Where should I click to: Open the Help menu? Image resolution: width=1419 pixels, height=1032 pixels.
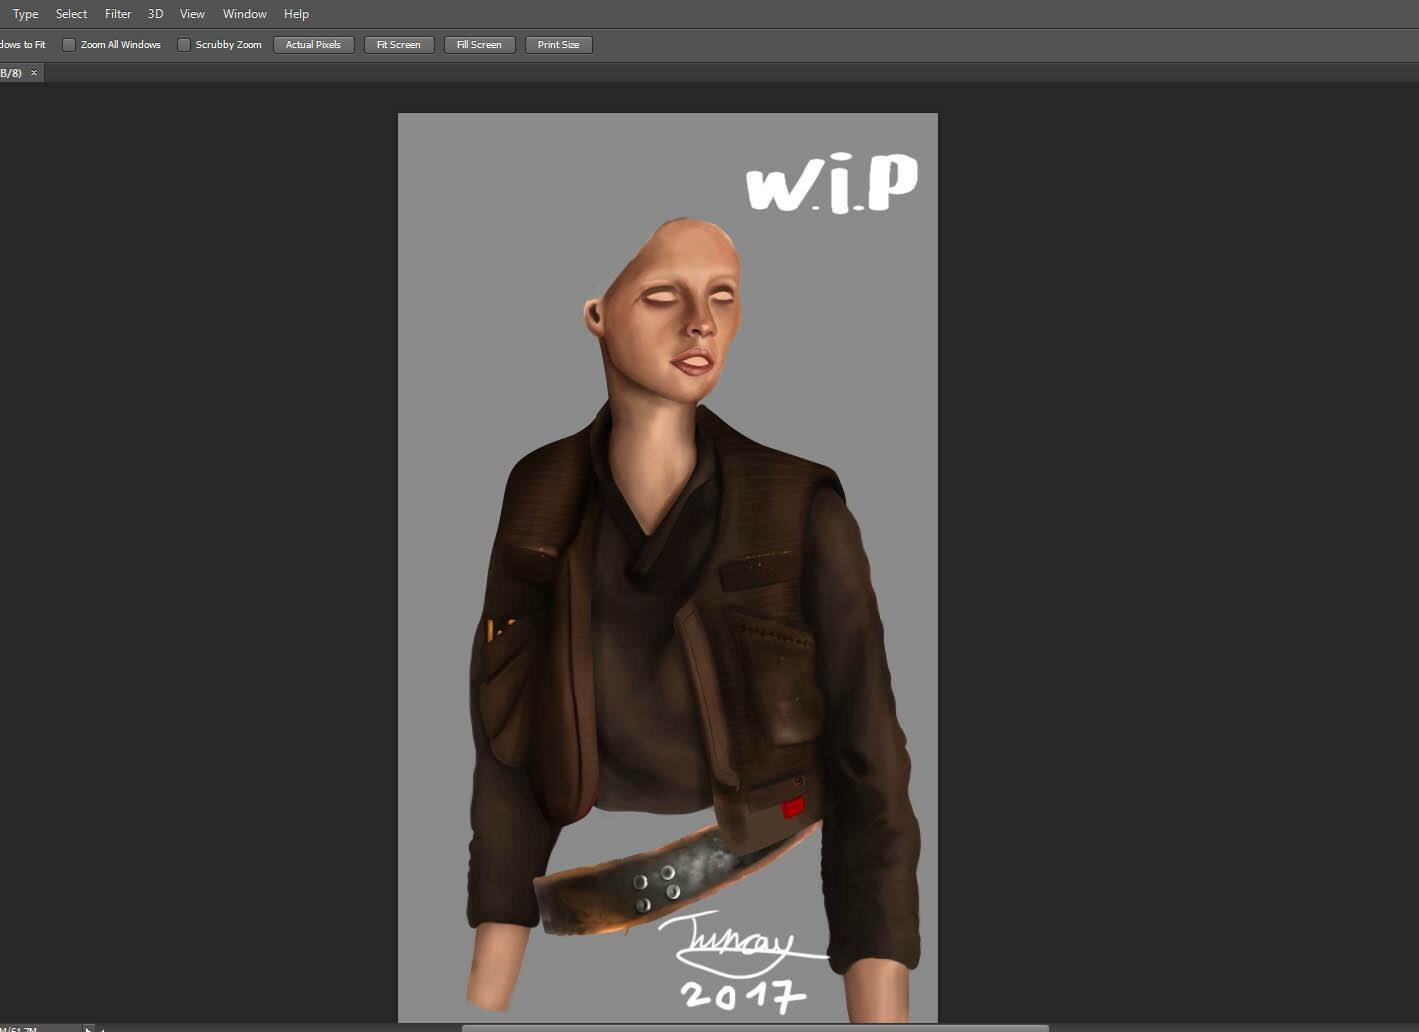296,14
